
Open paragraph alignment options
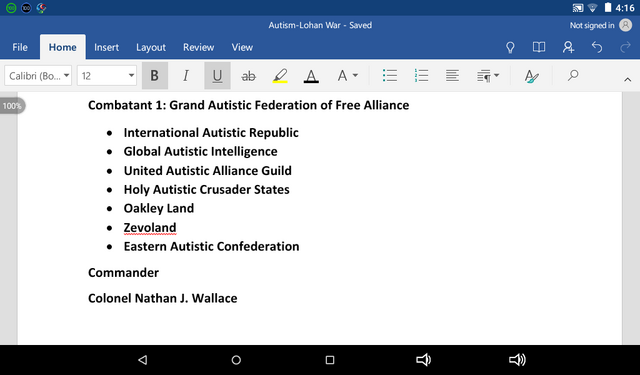point(452,75)
